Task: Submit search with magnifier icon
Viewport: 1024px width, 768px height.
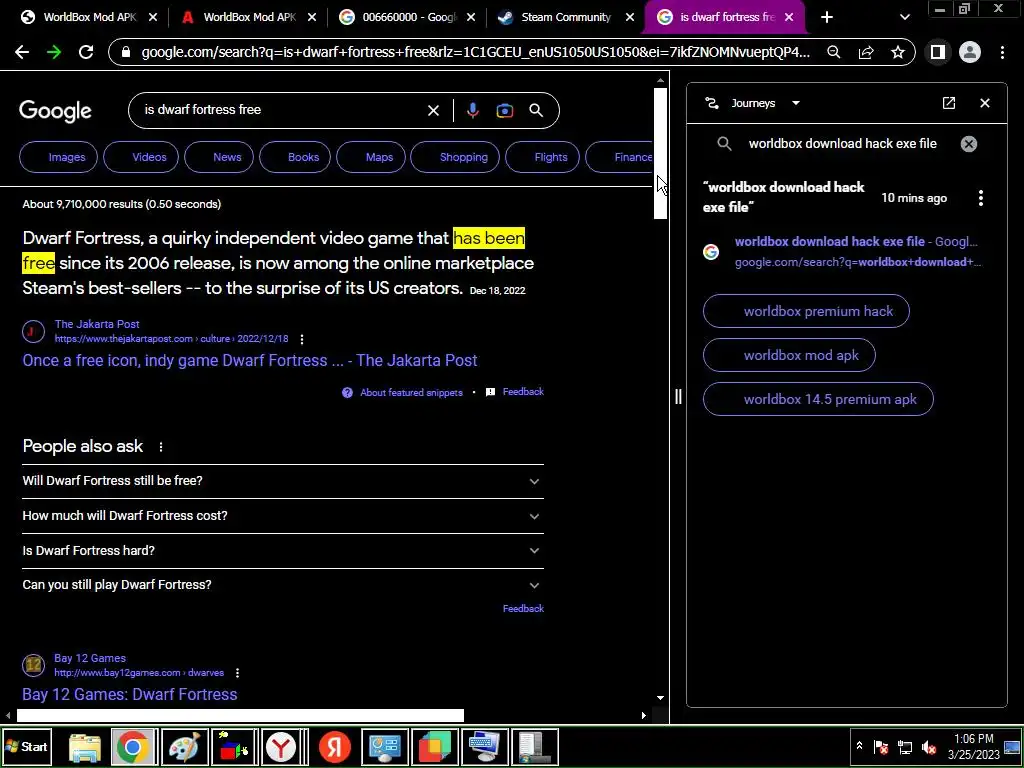Action: 536,110
